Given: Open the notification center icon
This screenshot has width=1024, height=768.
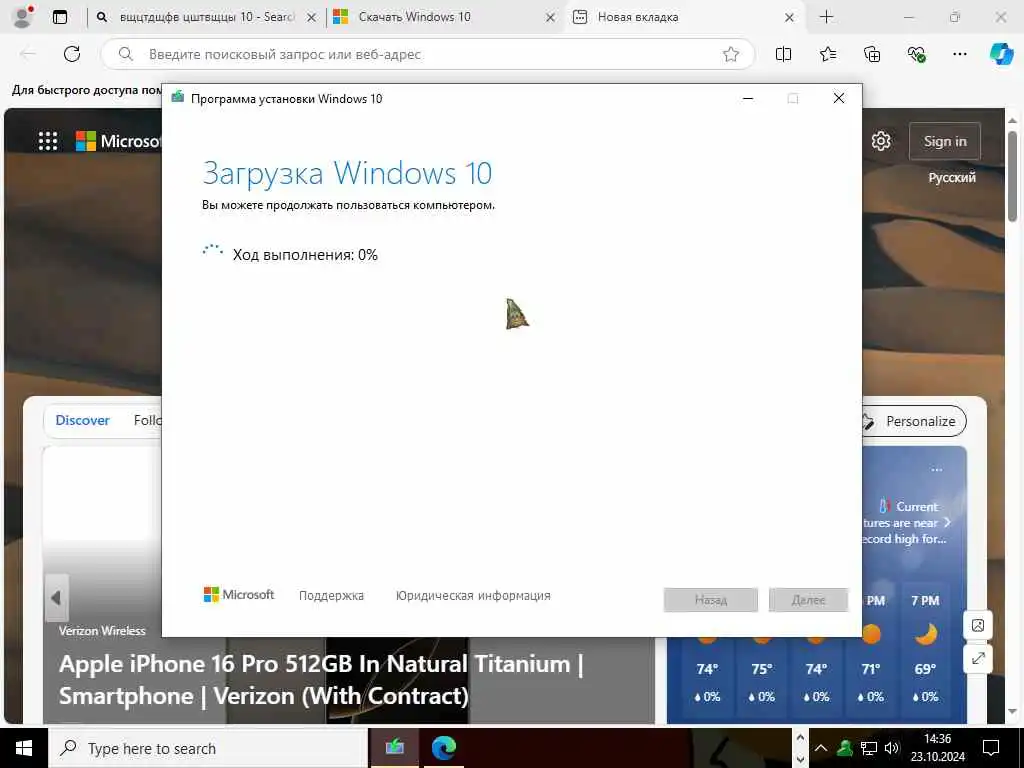Looking at the screenshot, I should click(x=991, y=748).
